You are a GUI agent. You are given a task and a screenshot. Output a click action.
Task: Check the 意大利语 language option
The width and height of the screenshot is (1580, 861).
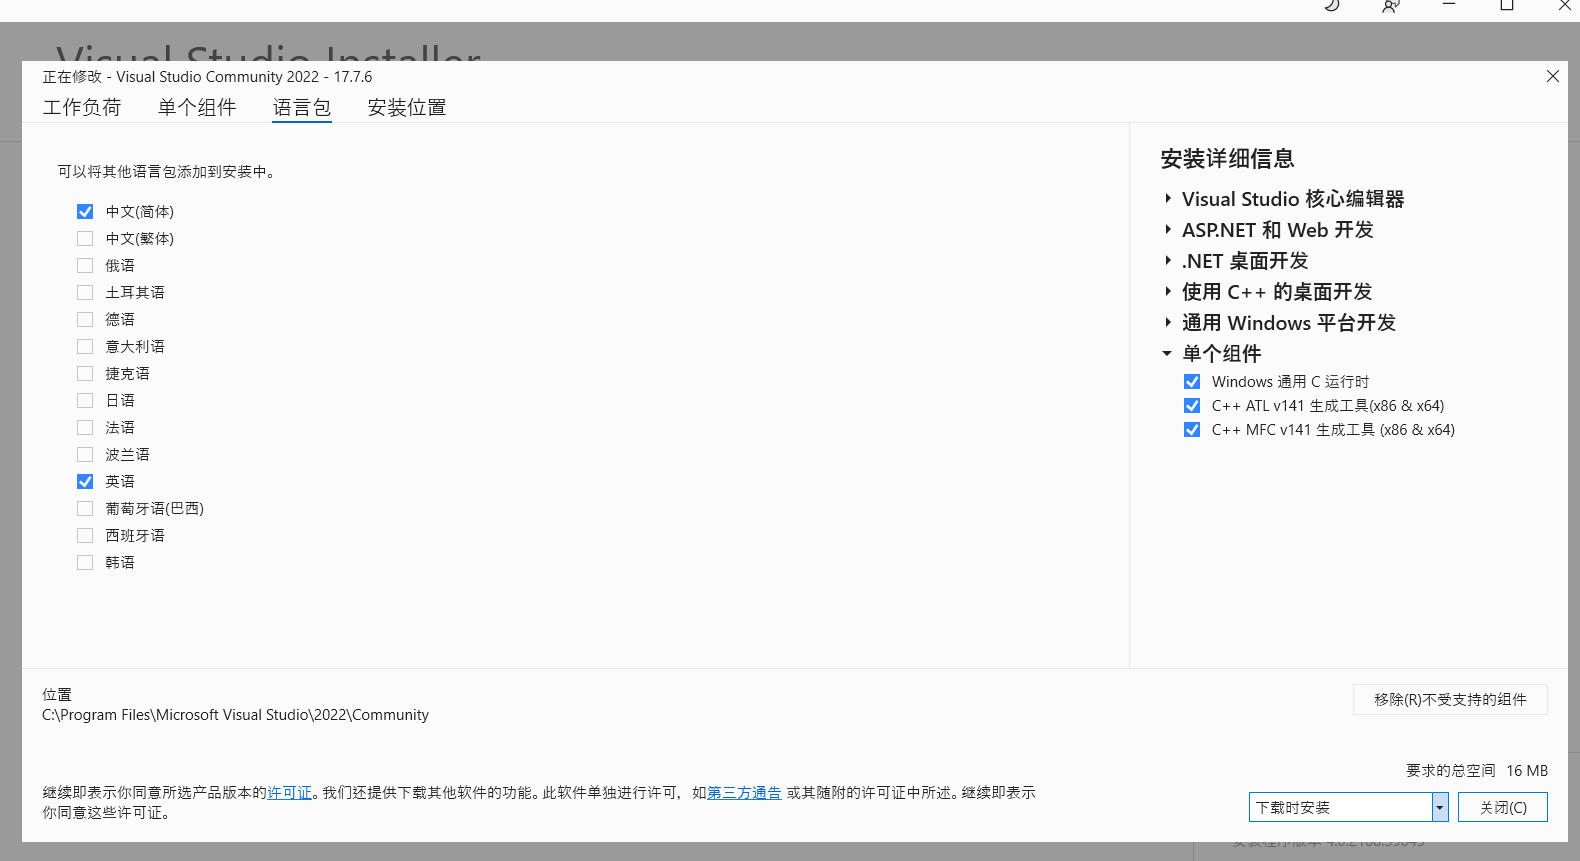coord(85,347)
